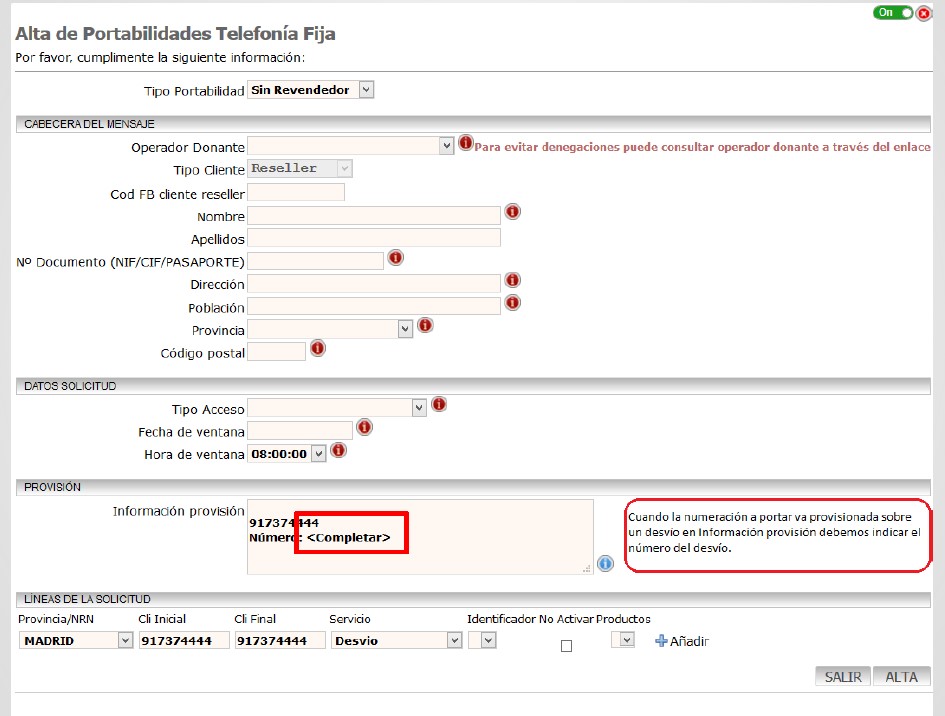This screenshot has height=716, width=945.
Task: Click the red info icon beside Operador Donante
Action: (465, 143)
